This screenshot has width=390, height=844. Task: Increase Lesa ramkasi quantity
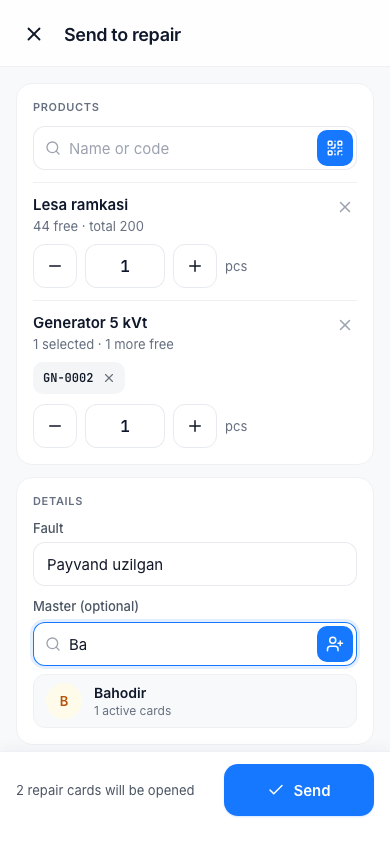click(195, 266)
